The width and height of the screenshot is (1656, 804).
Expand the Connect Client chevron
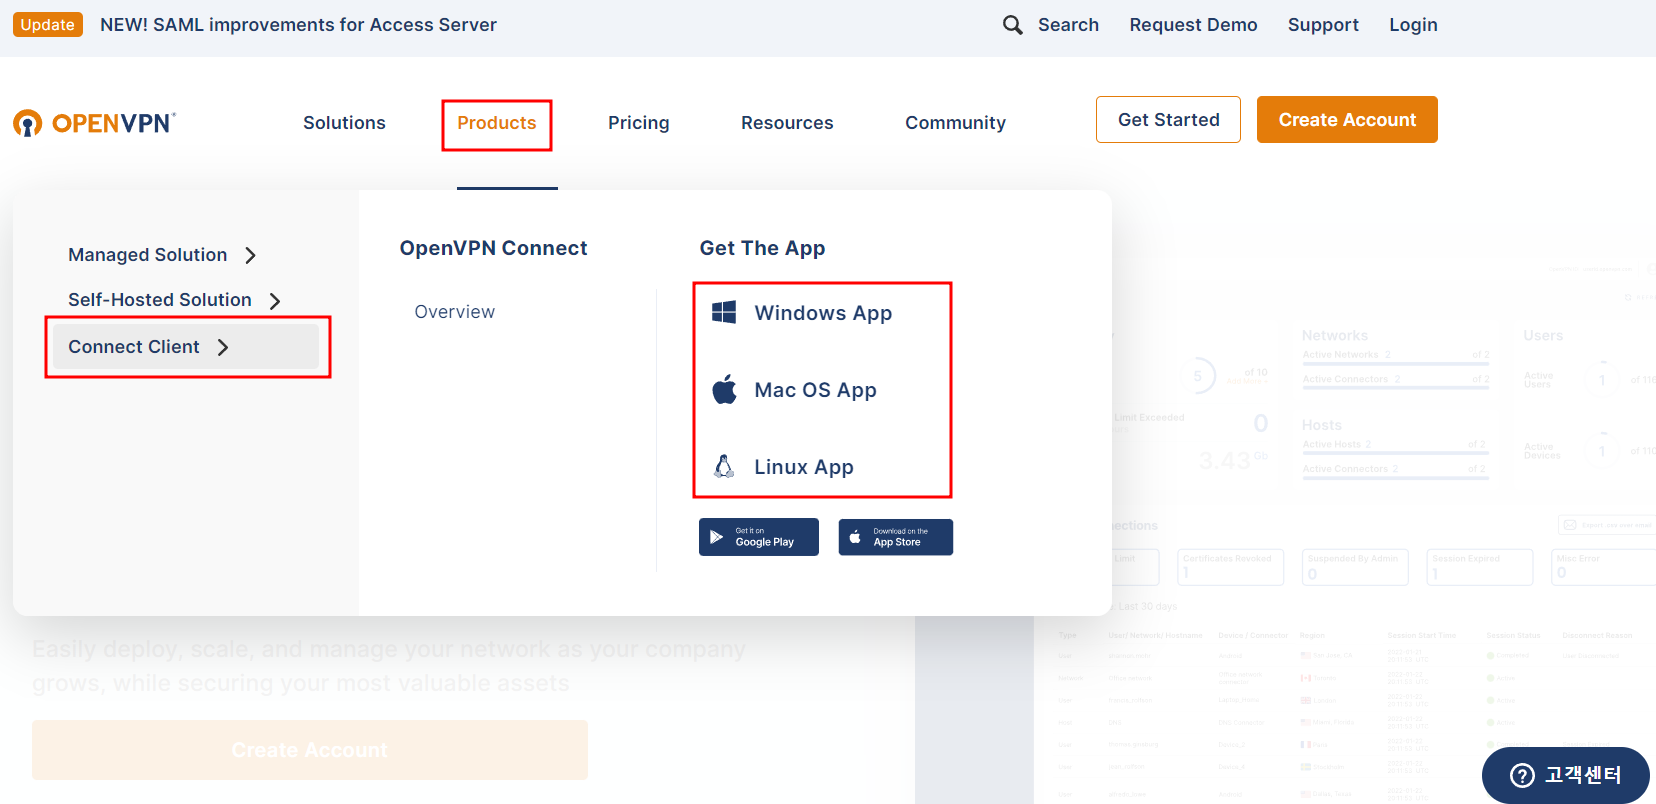223,347
